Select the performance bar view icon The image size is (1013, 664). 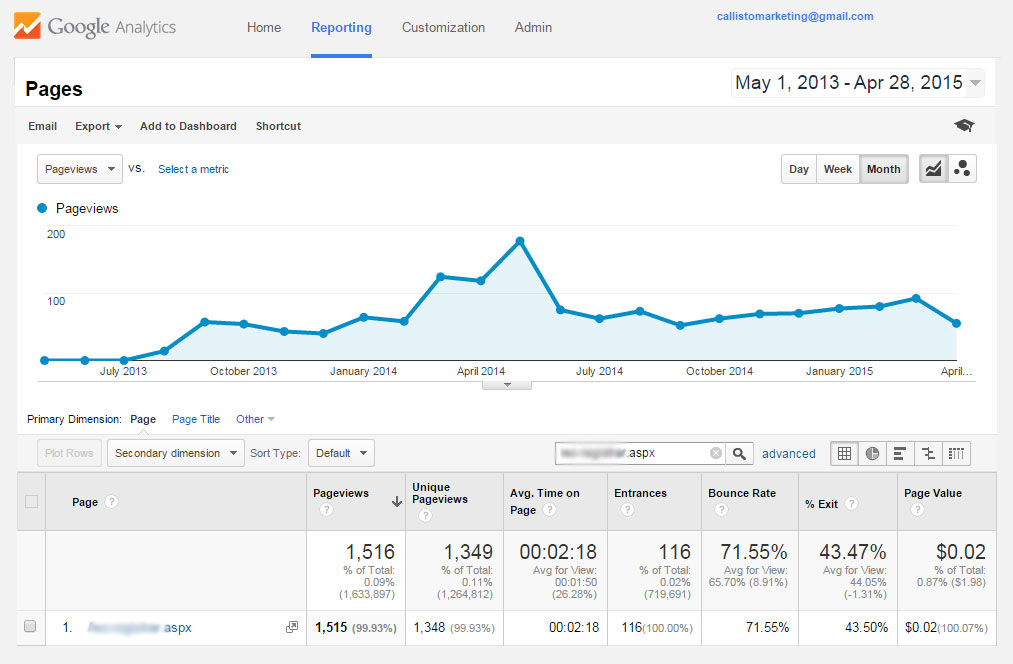[x=900, y=453]
